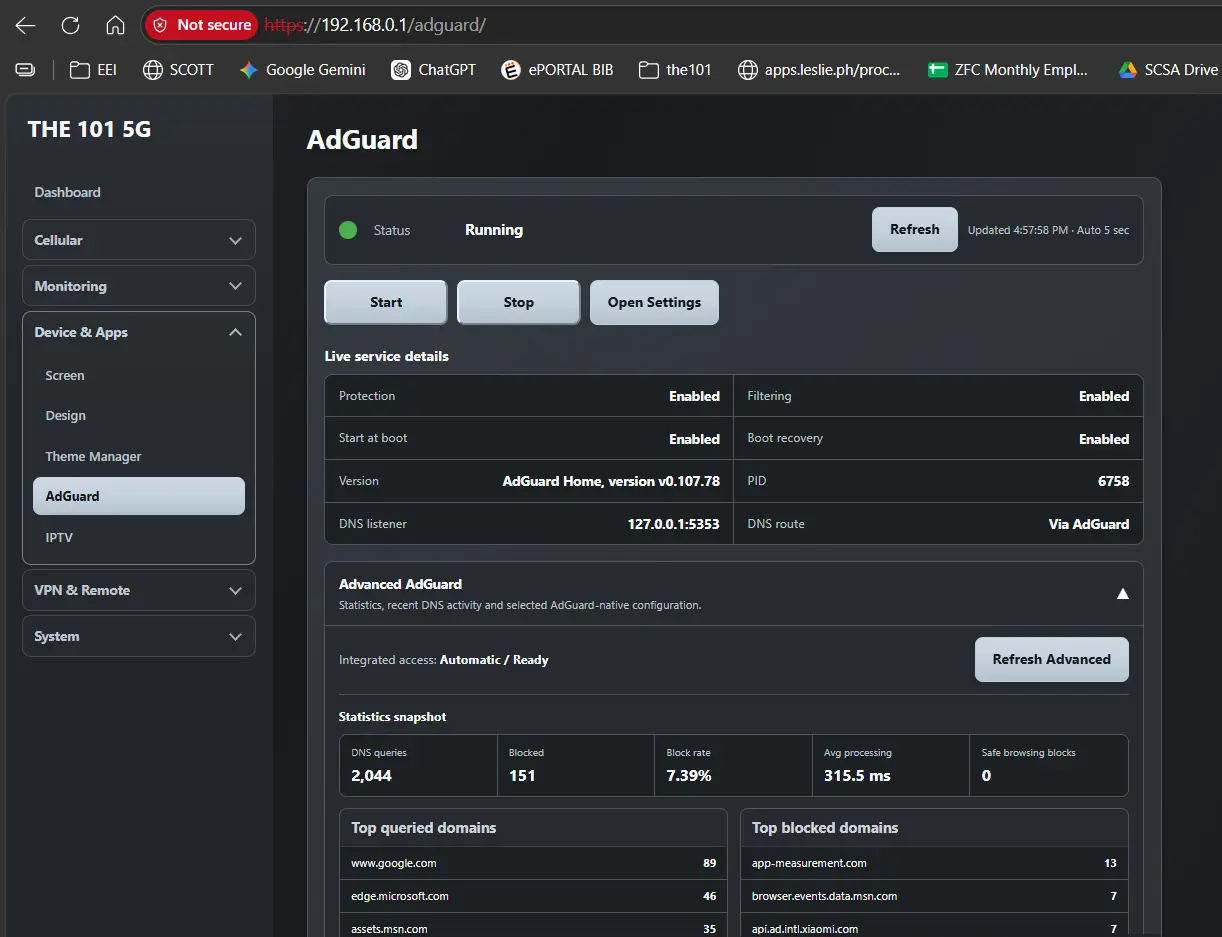Click the www.google.com queried domain row

(533, 863)
